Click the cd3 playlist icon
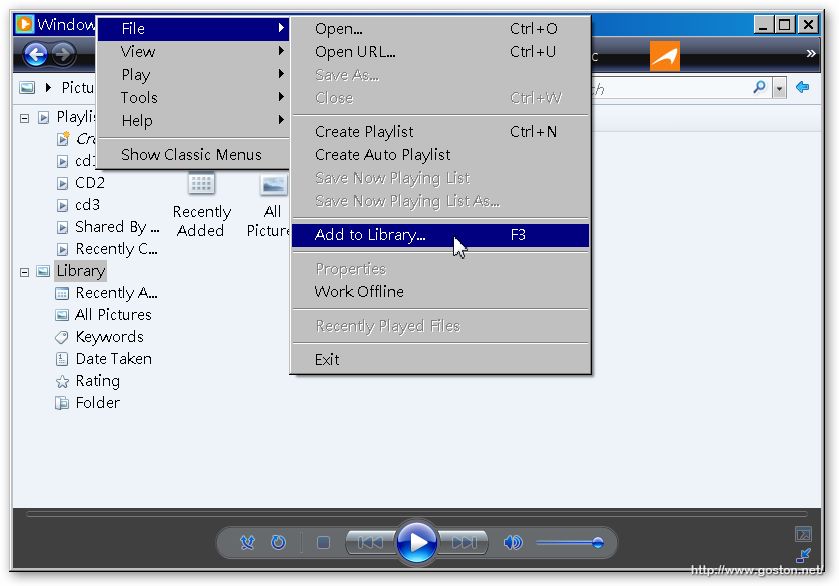The width and height of the screenshot is (839, 586). (63, 206)
